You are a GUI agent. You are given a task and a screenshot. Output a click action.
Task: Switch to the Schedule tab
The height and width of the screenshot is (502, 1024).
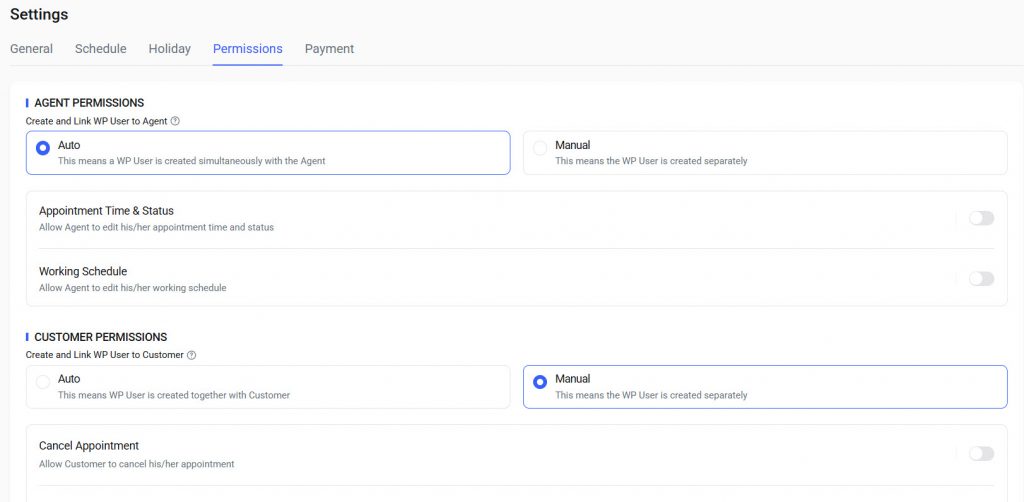click(101, 49)
